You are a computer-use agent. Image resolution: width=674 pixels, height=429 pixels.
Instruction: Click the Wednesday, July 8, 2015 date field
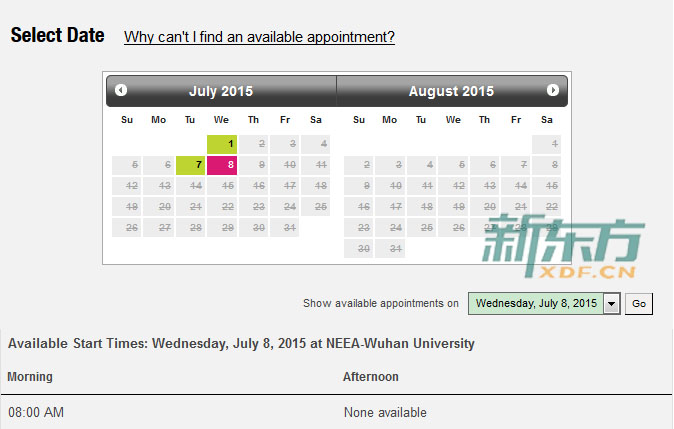pyautogui.click(x=536, y=304)
